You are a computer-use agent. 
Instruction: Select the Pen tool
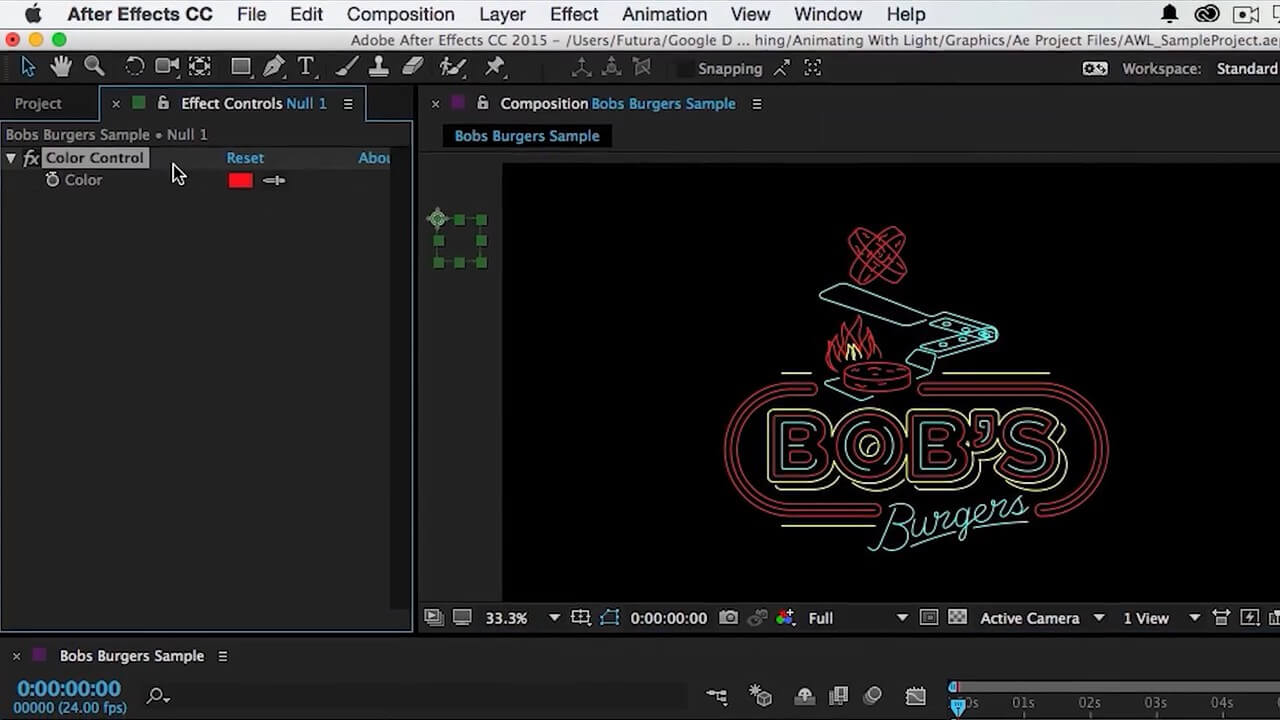(x=273, y=67)
